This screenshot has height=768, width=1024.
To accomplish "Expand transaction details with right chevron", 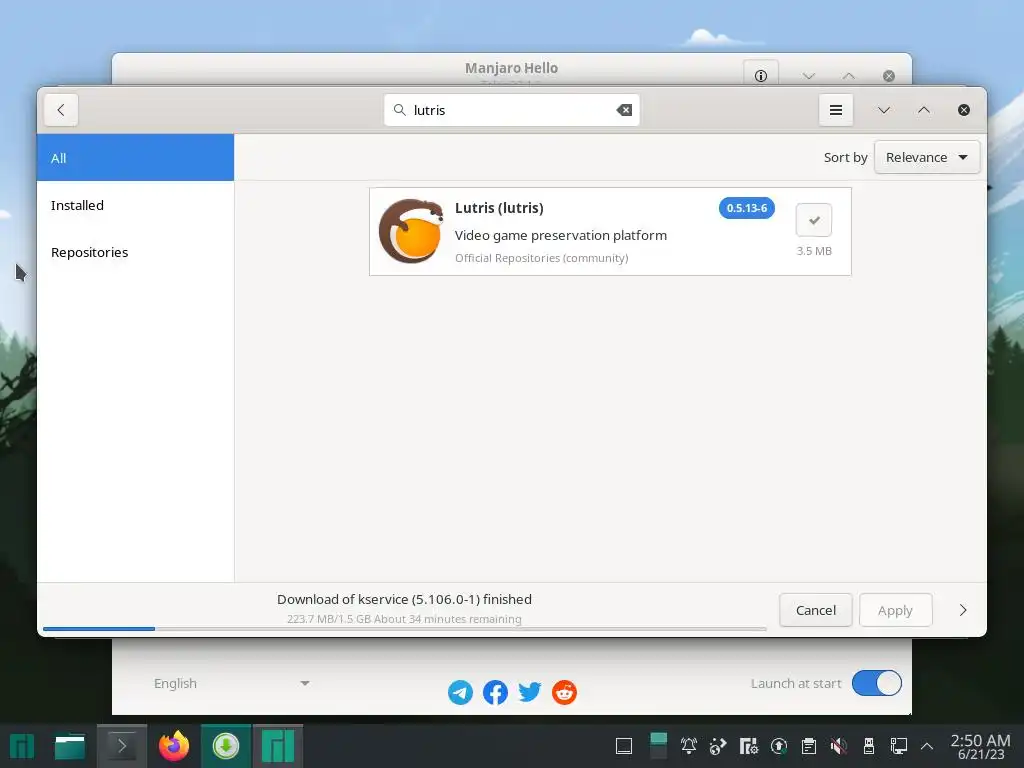I will click(963, 610).
